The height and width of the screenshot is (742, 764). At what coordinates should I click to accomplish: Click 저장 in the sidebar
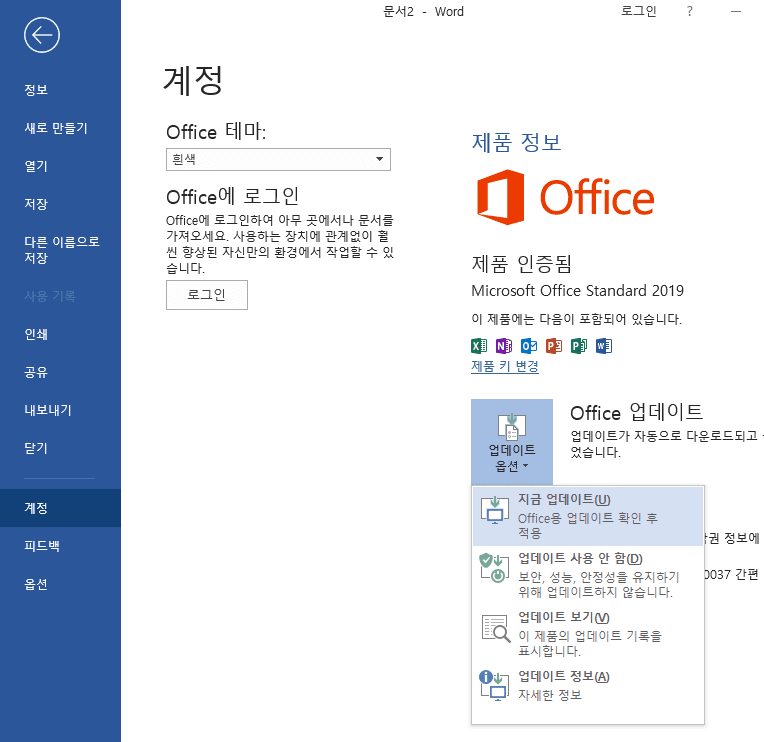[x=36, y=204]
